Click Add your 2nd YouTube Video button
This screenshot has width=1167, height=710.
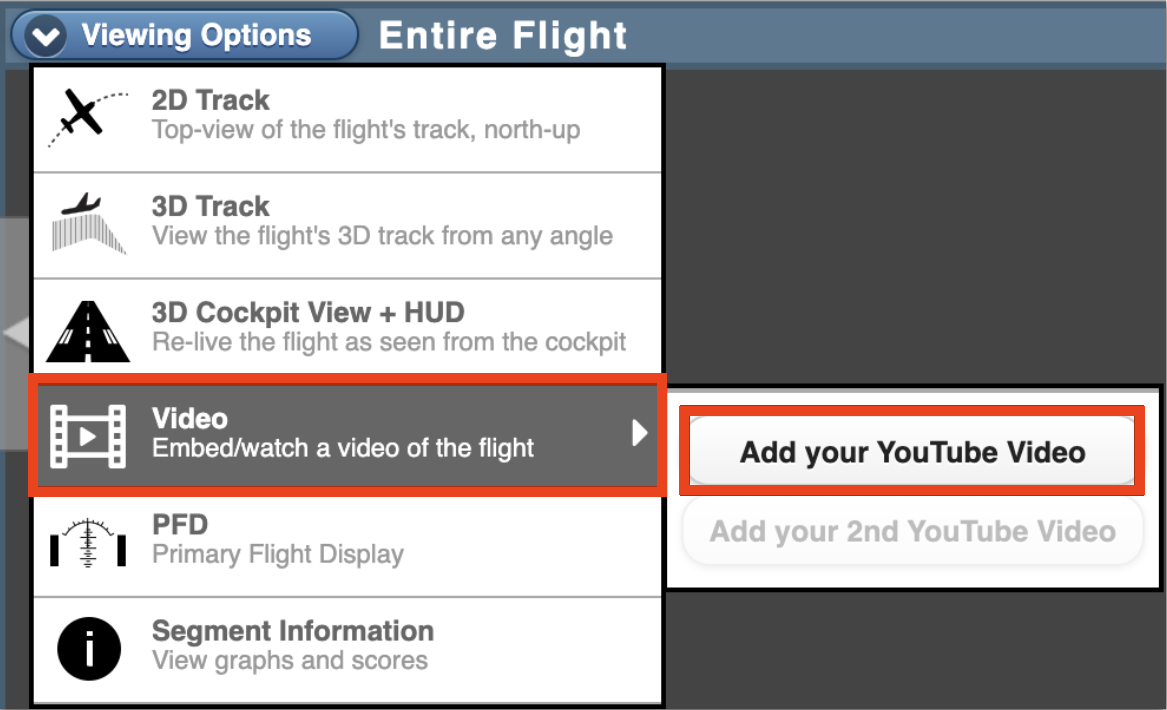click(x=912, y=531)
